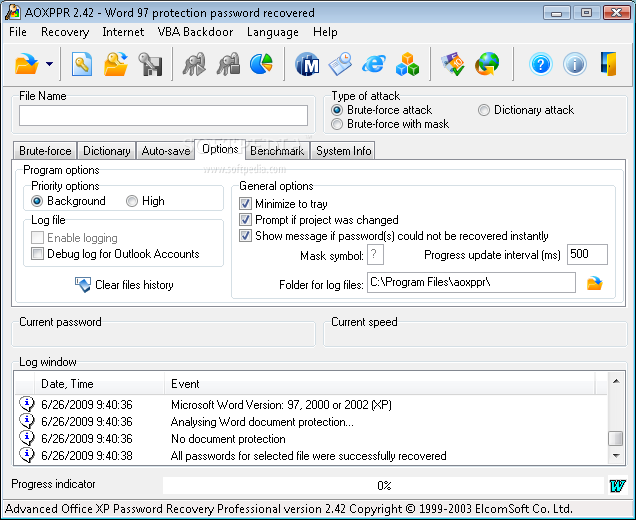Click the File Name input field
The image size is (636, 520).
pos(163,116)
